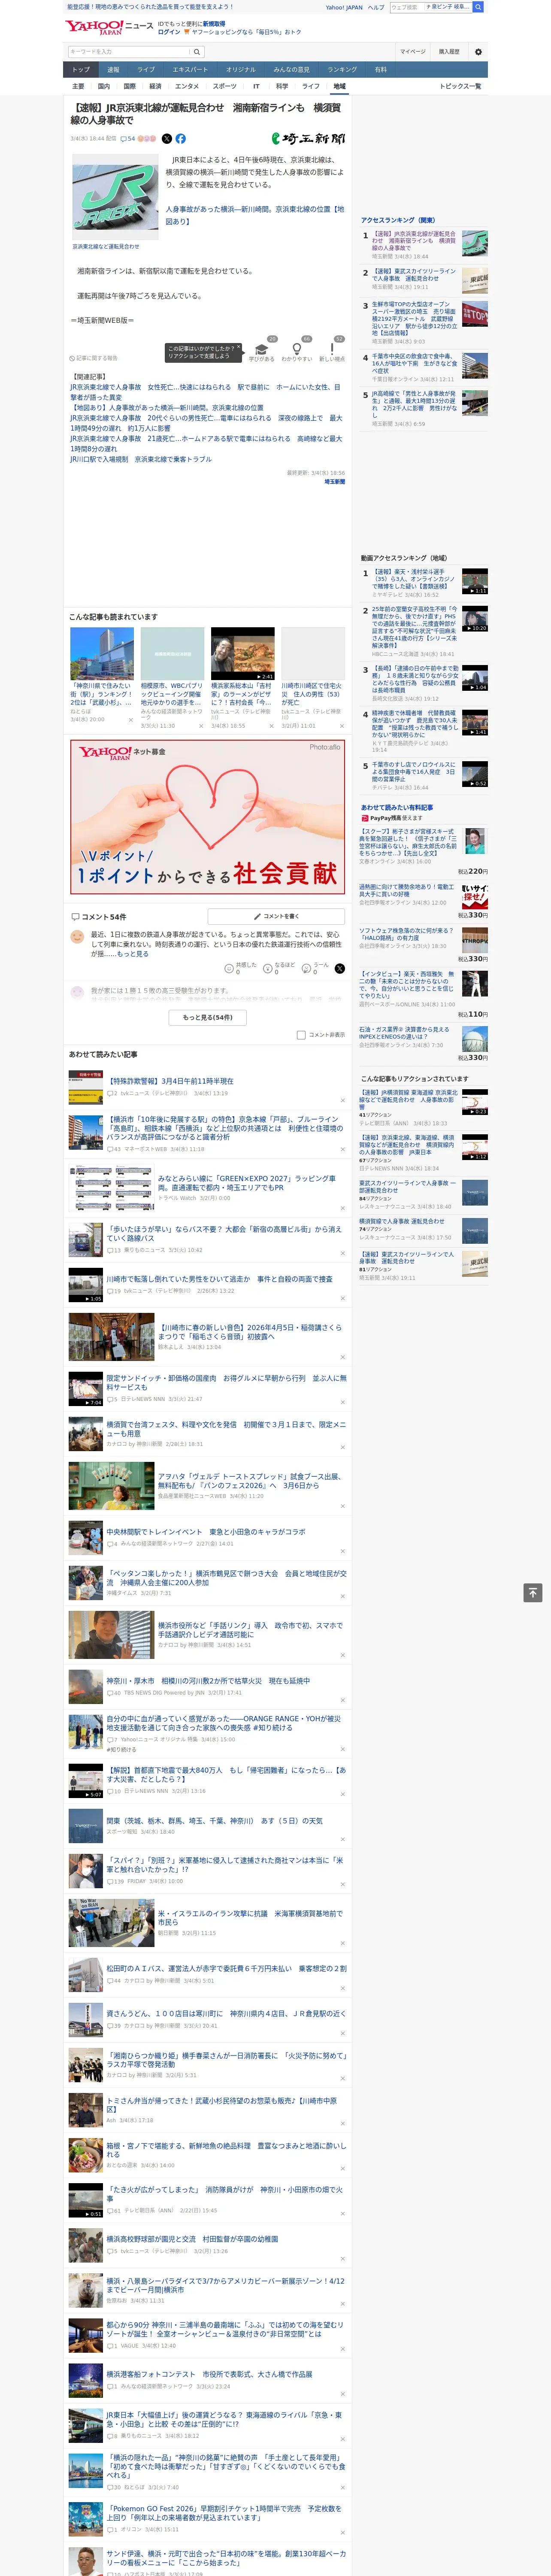Click the 記事に関する報告 report icon link
Screen dimensions: 551x2576
[x=93, y=358]
